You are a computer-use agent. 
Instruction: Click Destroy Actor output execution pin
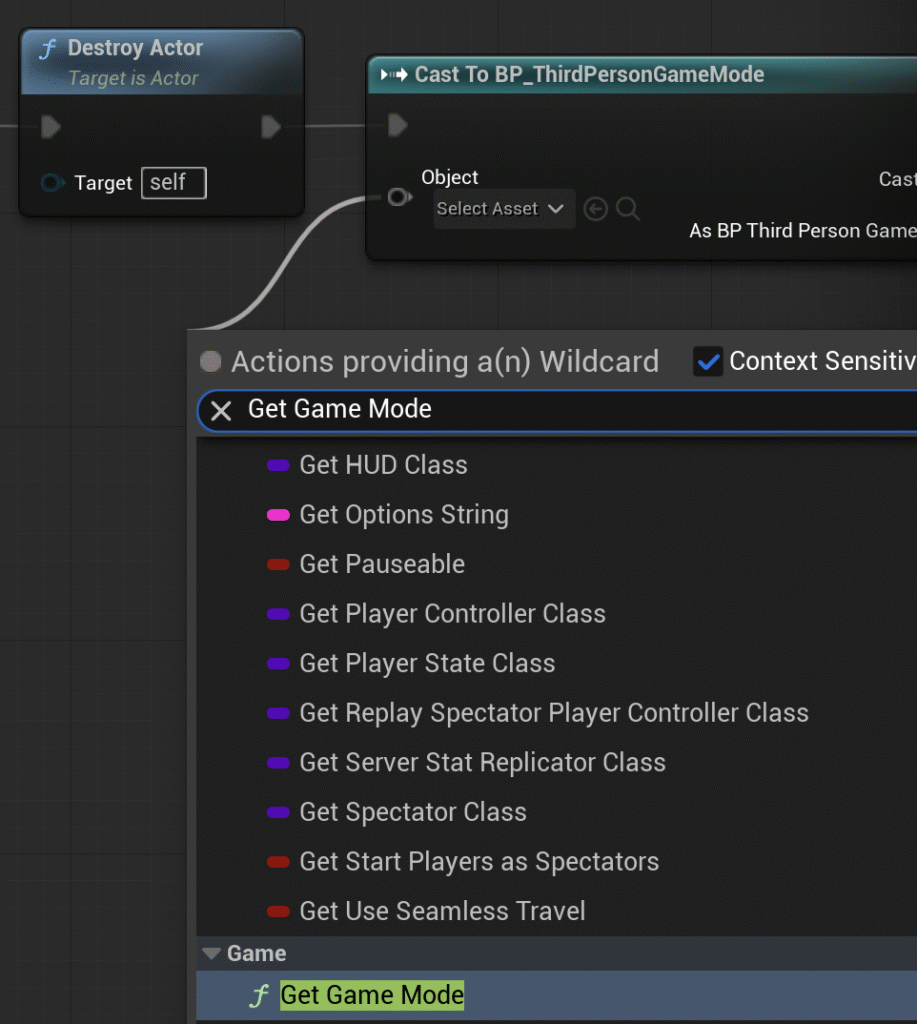(x=270, y=127)
